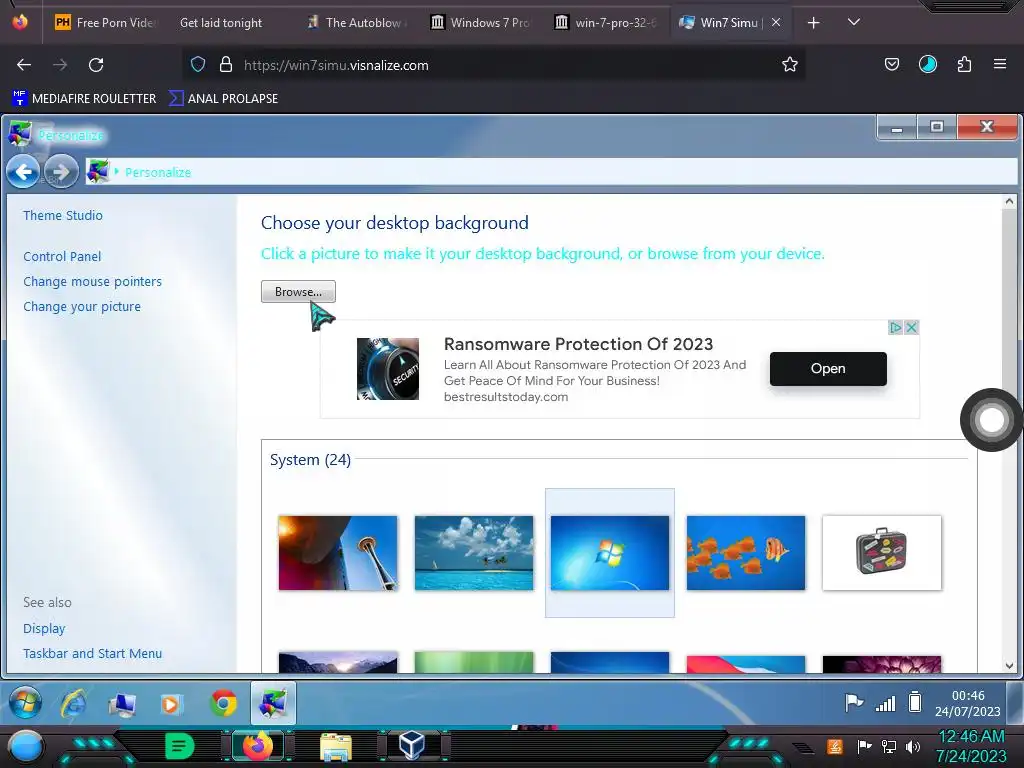Open the Control Panel link
This screenshot has height=768, width=1024.
pos(62,257)
